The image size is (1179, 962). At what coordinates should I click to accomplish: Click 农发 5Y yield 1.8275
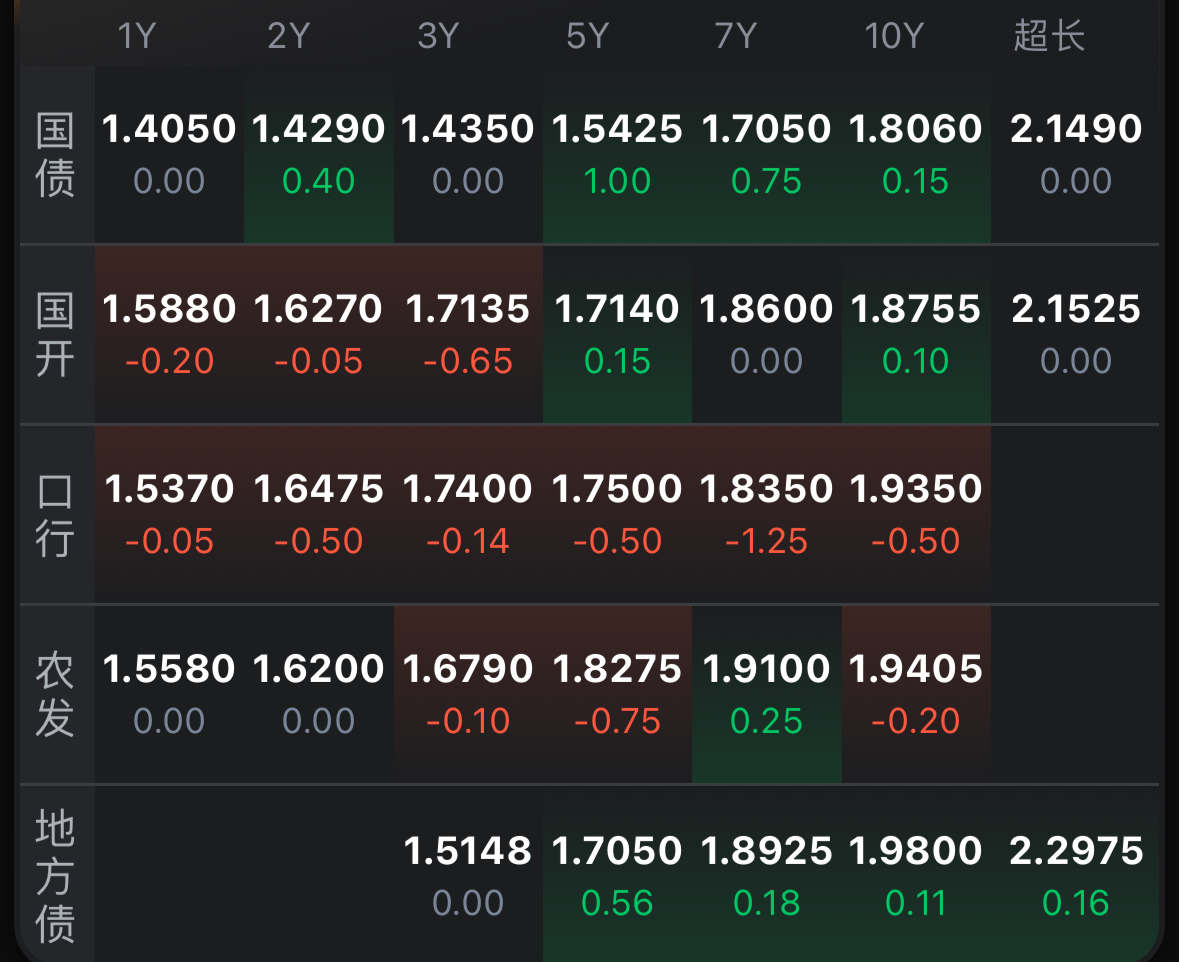pos(617,669)
